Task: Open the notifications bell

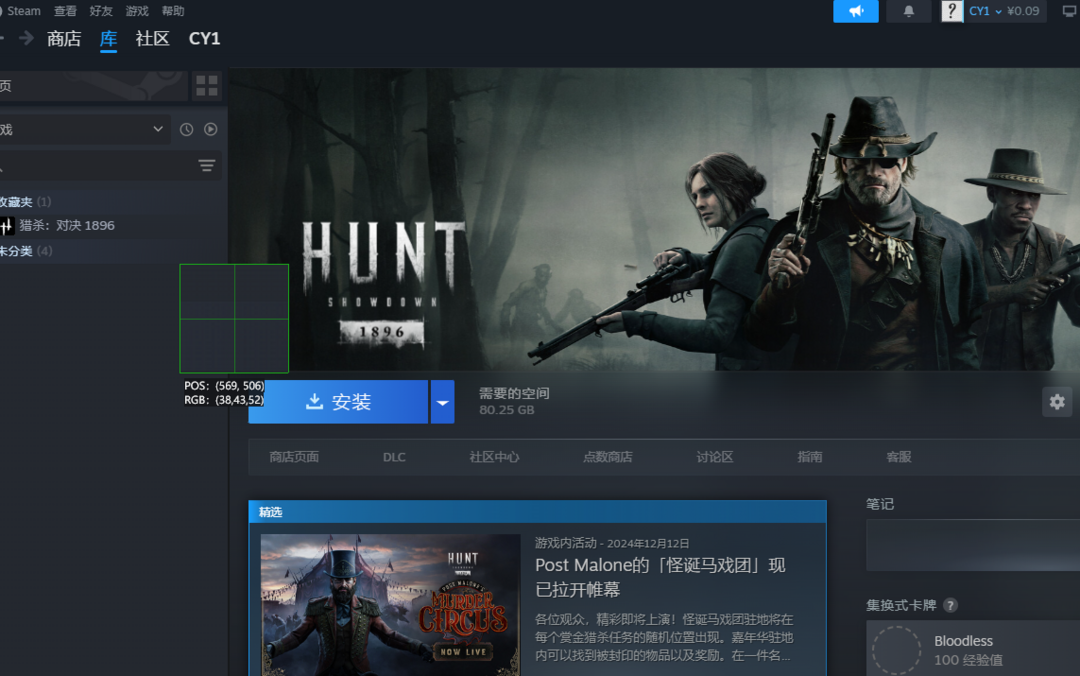Action: pos(909,11)
